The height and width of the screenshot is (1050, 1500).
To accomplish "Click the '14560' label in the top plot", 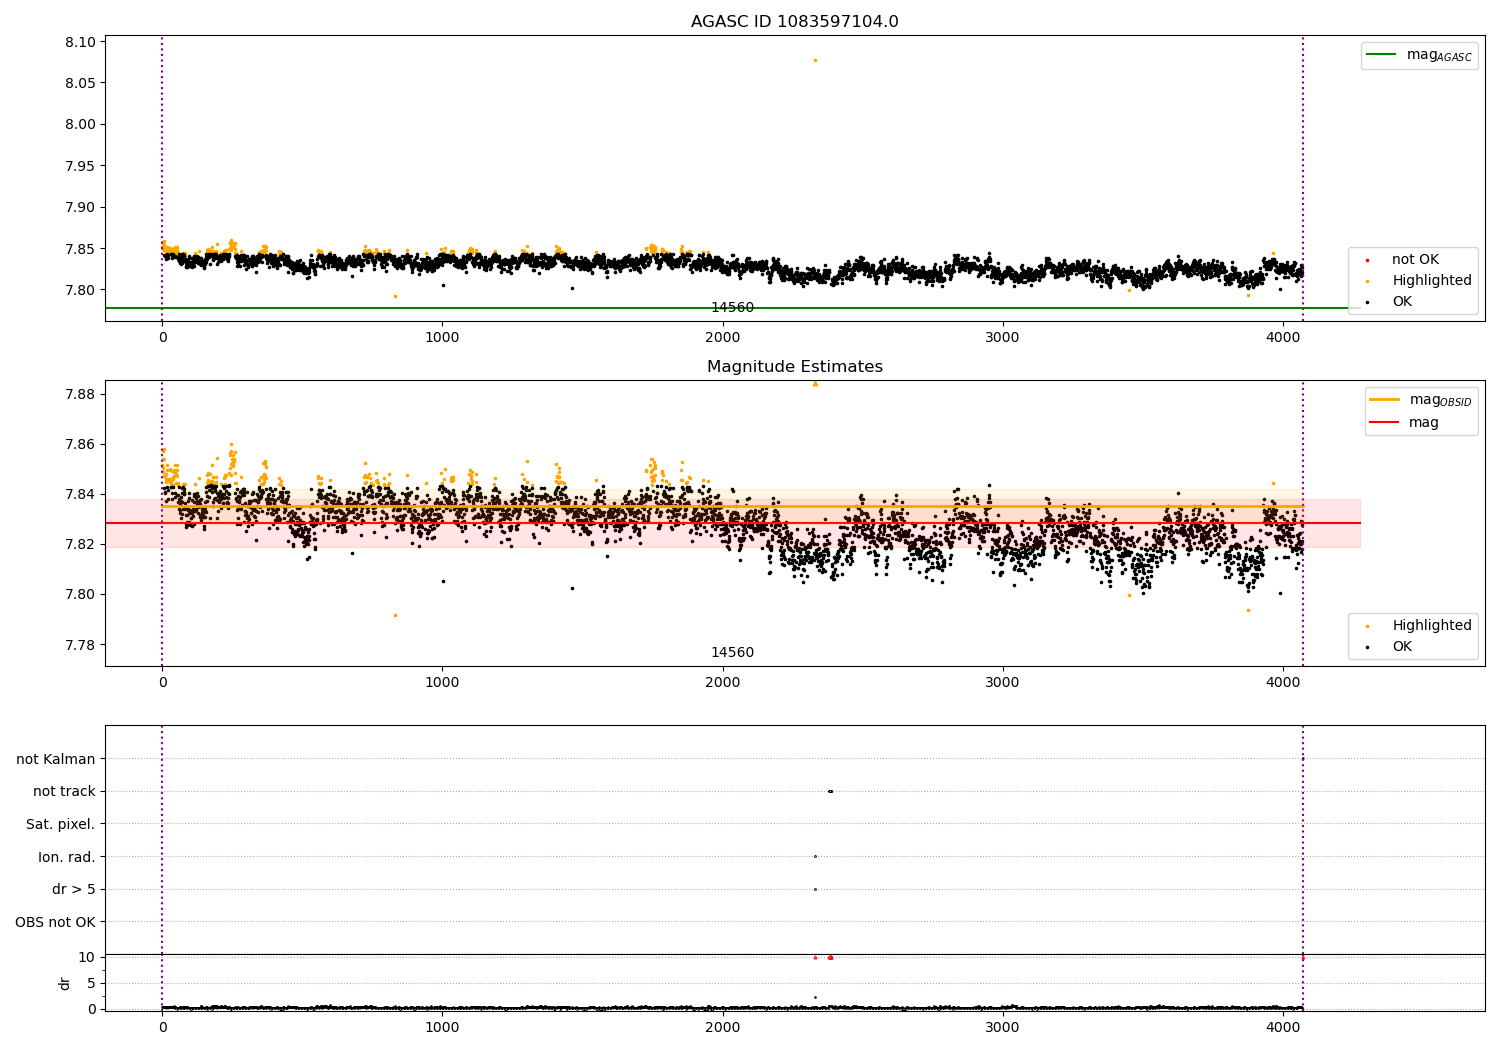I will pyautogui.click(x=732, y=307).
